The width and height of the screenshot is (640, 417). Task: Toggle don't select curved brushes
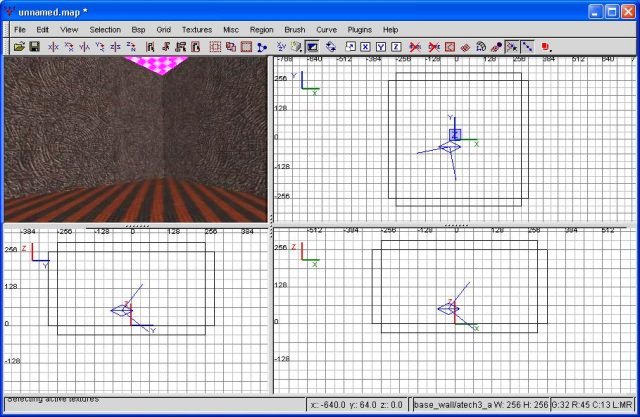pos(434,47)
